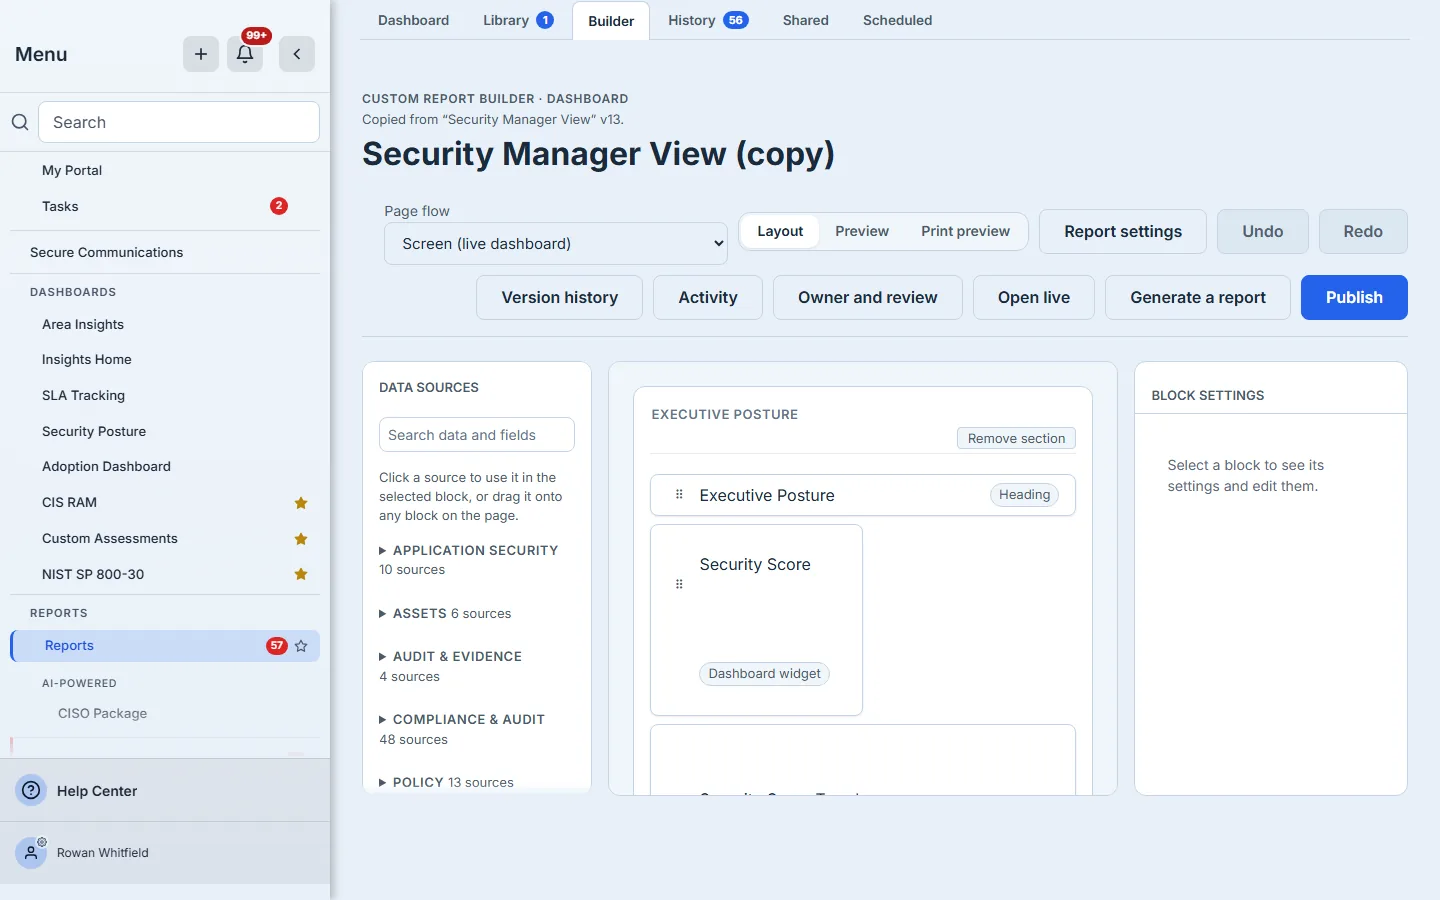Open the SLA Tracking dashboard
The width and height of the screenshot is (1440, 900).
pos(165,395)
